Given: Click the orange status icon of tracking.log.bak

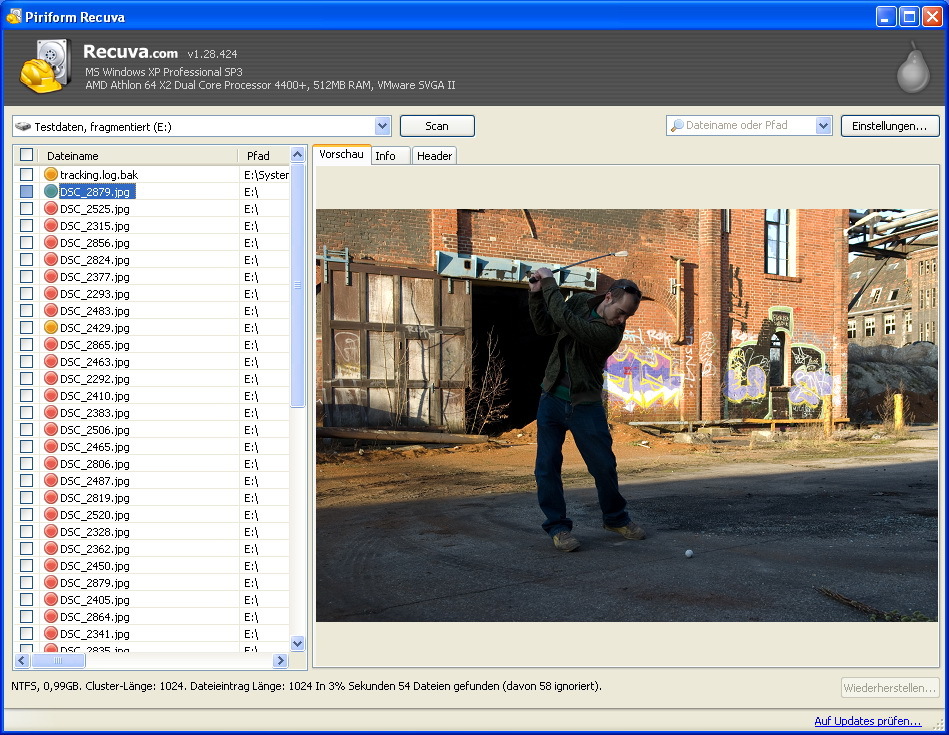Looking at the screenshot, I should coord(51,175).
